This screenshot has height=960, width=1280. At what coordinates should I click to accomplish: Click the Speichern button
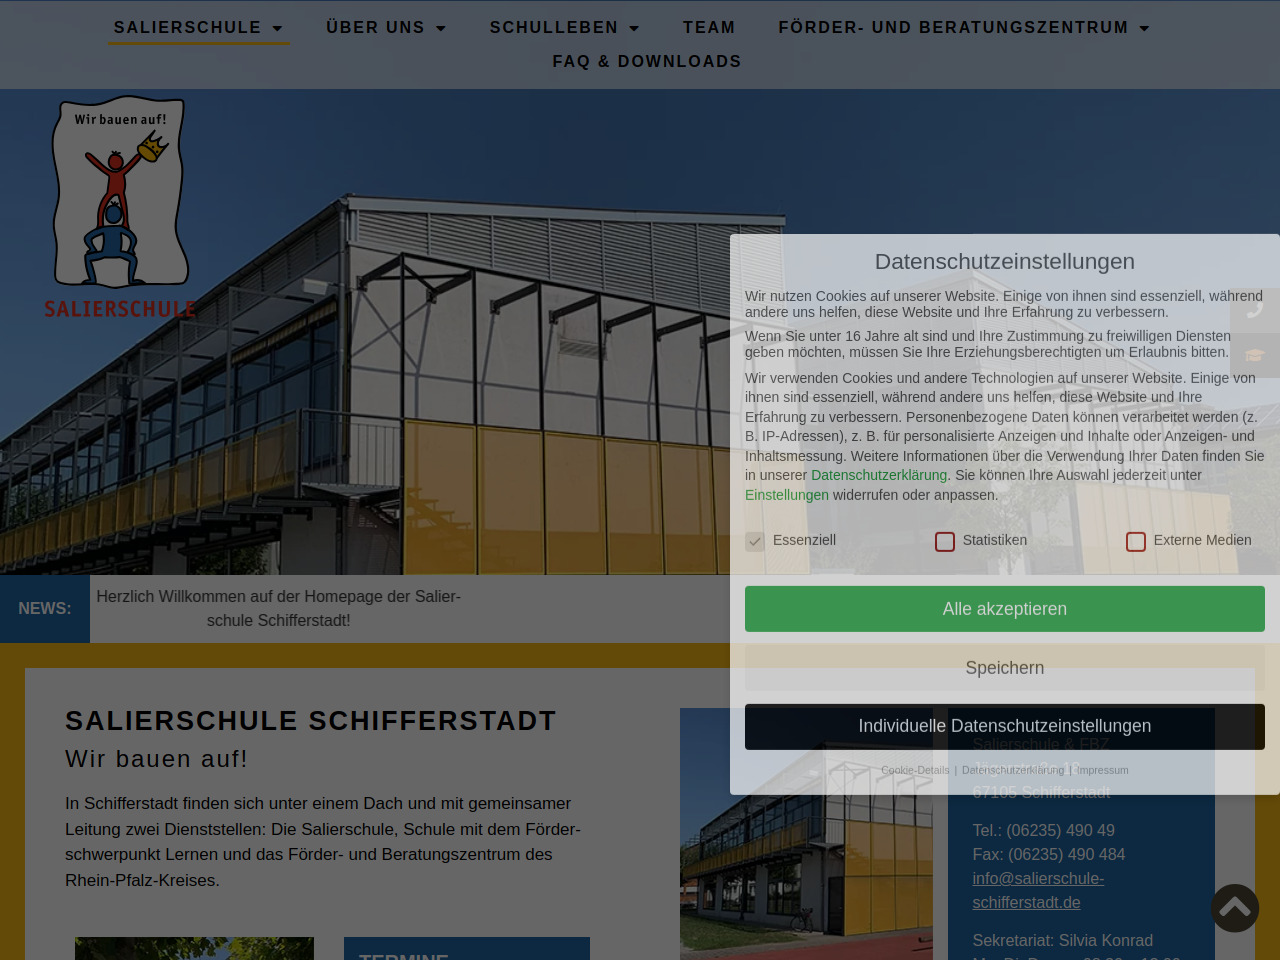pyautogui.click(x=1004, y=668)
